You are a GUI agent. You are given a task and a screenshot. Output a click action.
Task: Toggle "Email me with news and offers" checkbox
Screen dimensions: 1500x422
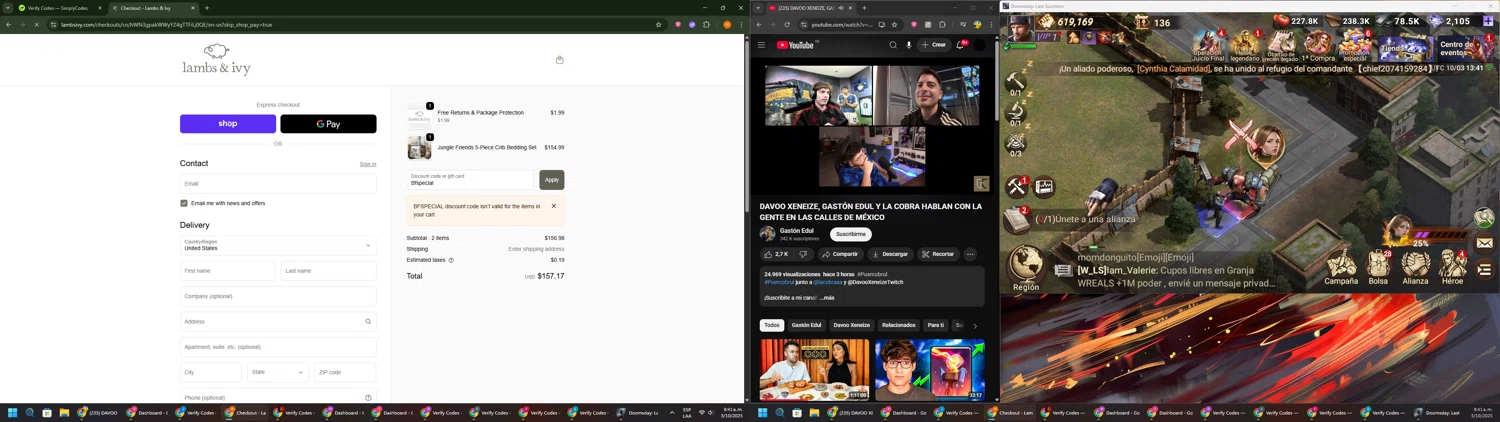[184, 203]
